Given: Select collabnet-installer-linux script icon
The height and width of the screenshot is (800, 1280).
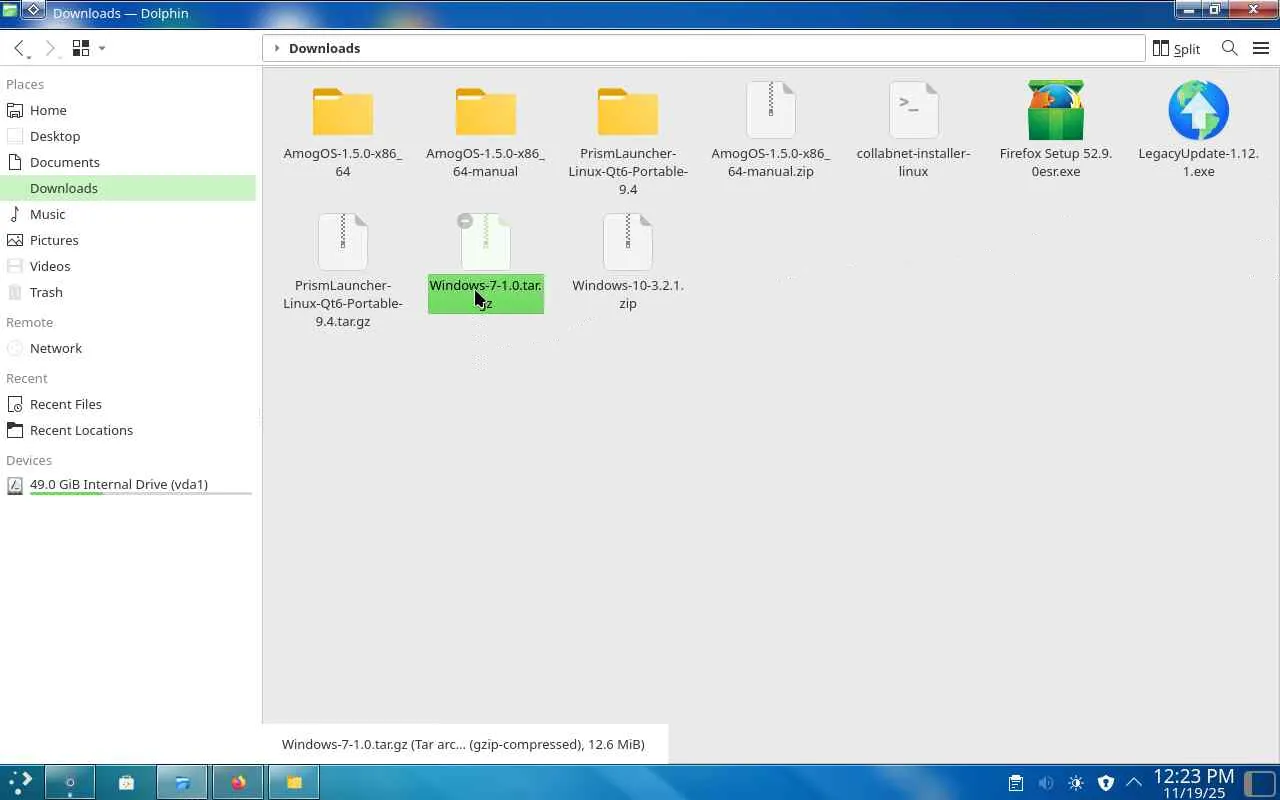Looking at the screenshot, I should (913, 110).
